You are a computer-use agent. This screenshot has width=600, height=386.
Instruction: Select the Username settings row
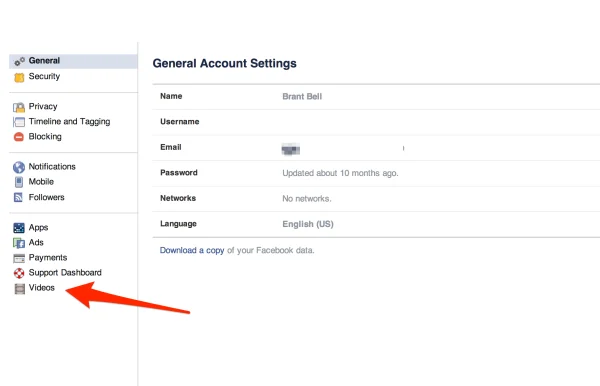(x=376, y=122)
